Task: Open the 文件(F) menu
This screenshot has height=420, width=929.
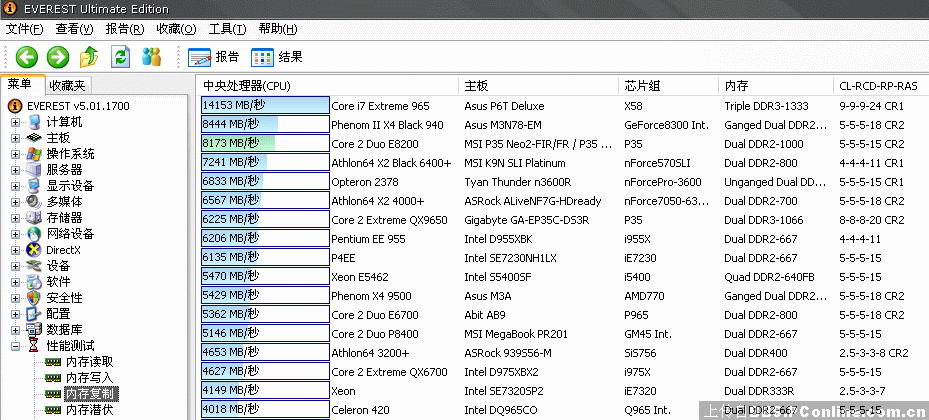Action: click(24, 29)
